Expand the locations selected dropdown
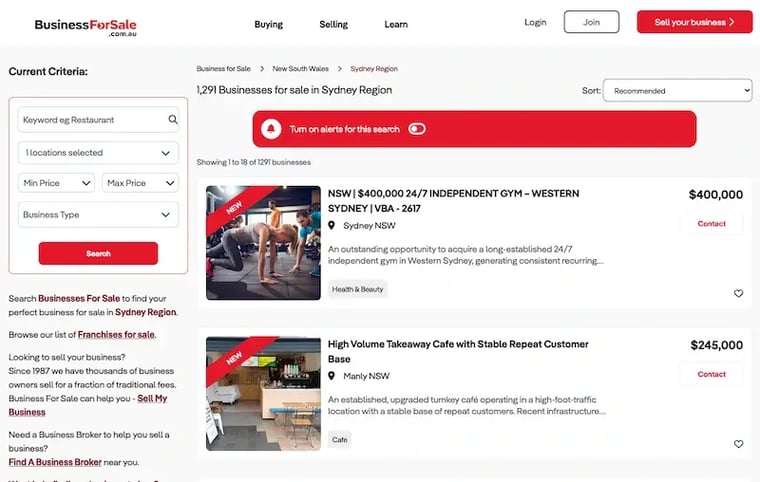The height and width of the screenshot is (482, 760). (98, 153)
